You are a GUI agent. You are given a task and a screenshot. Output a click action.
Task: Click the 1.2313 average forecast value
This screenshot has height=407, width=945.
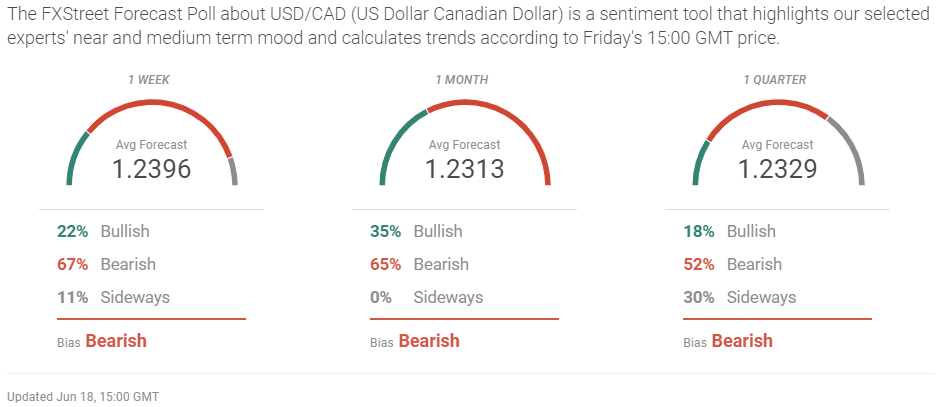click(464, 169)
